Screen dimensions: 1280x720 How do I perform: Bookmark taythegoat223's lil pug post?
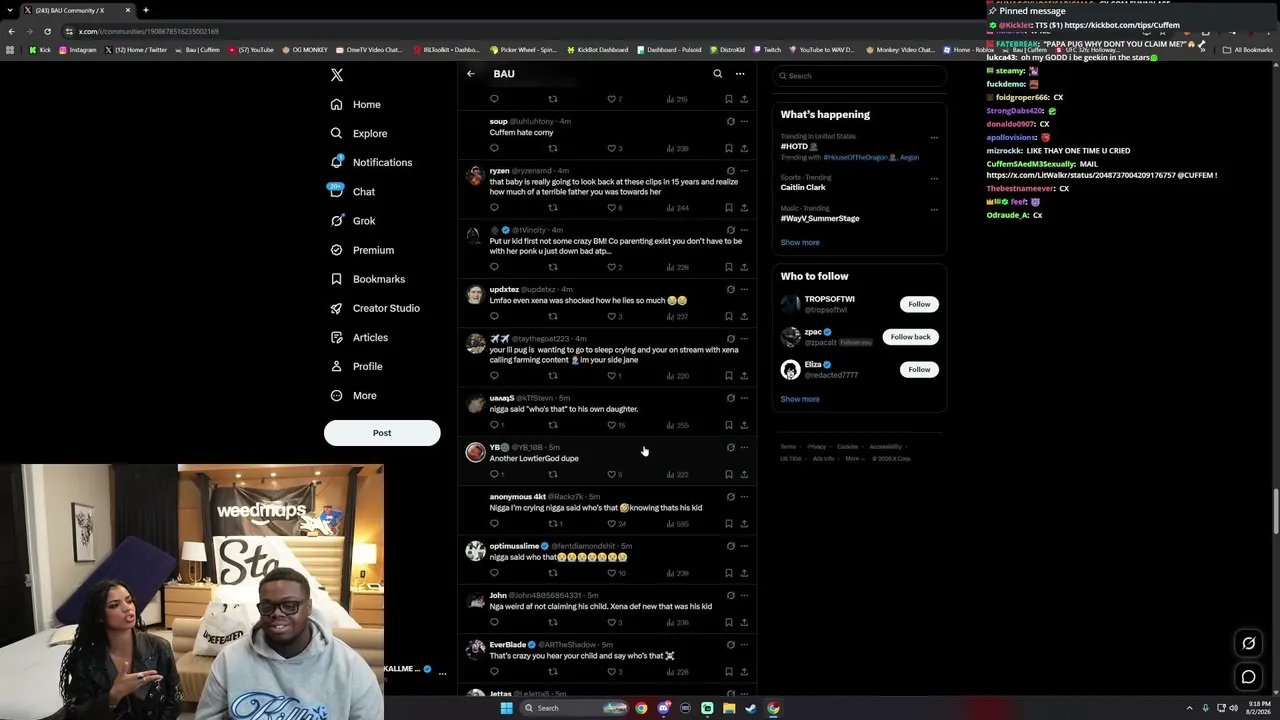click(728, 376)
